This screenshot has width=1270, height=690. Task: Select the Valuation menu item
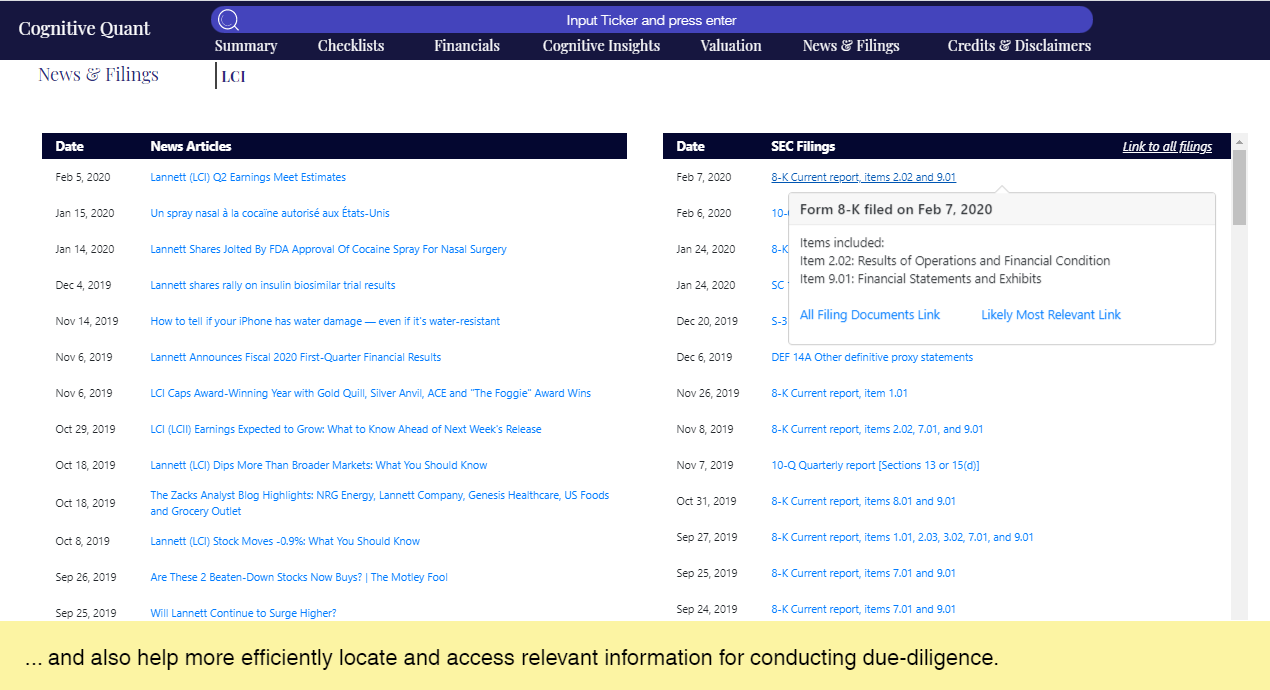coord(730,45)
